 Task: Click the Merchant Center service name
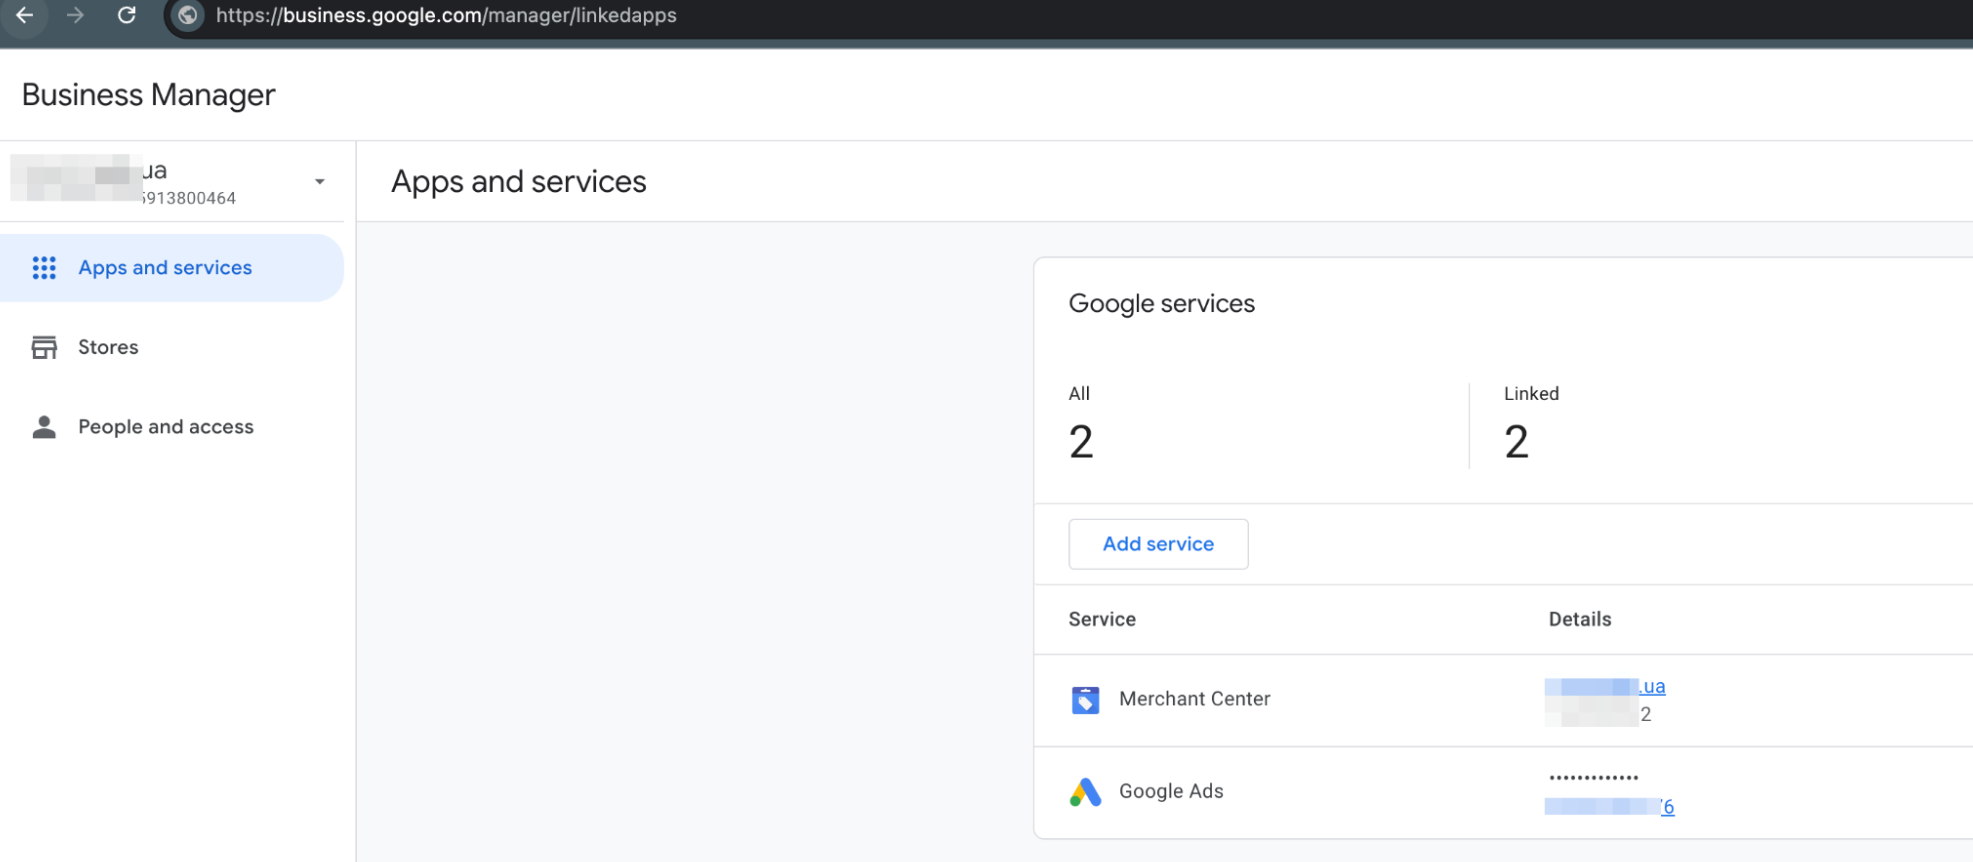click(1195, 699)
